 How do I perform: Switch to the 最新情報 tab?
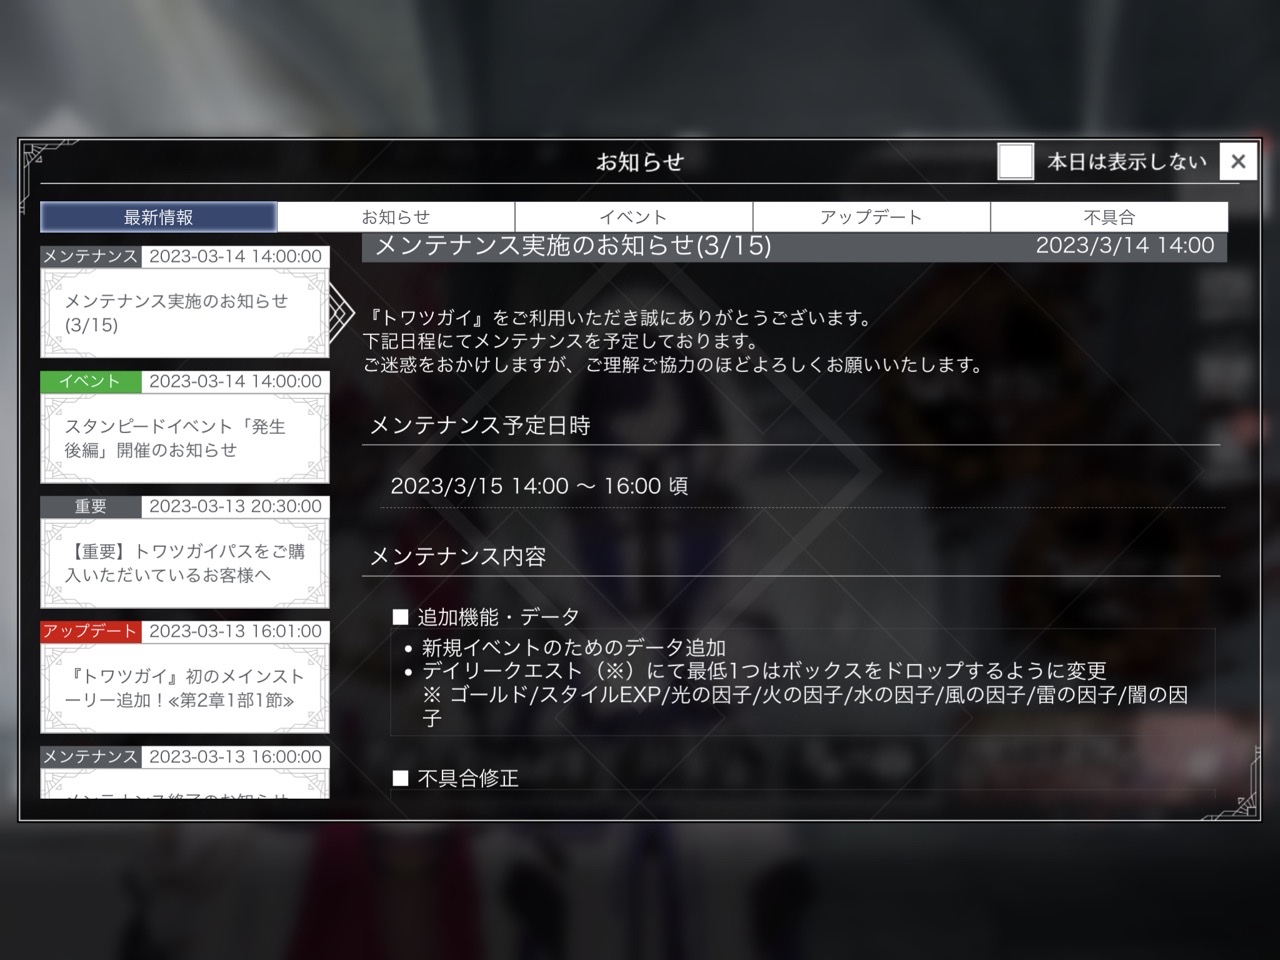[158, 217]
